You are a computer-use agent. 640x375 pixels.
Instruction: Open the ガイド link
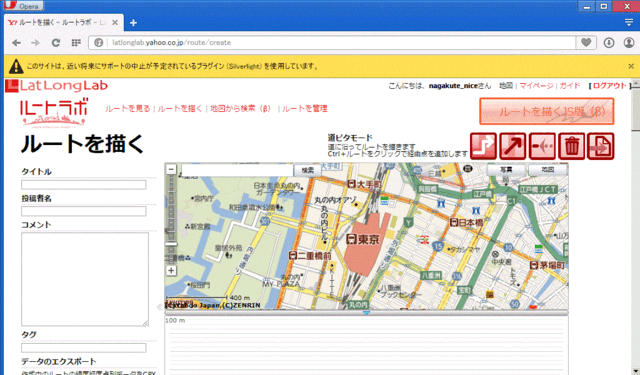coord(570,86)
